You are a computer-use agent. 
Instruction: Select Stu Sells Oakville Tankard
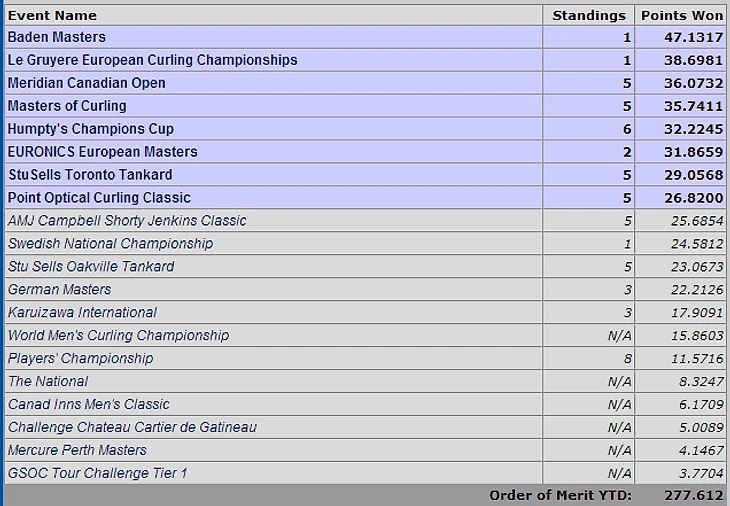(91, 266)
